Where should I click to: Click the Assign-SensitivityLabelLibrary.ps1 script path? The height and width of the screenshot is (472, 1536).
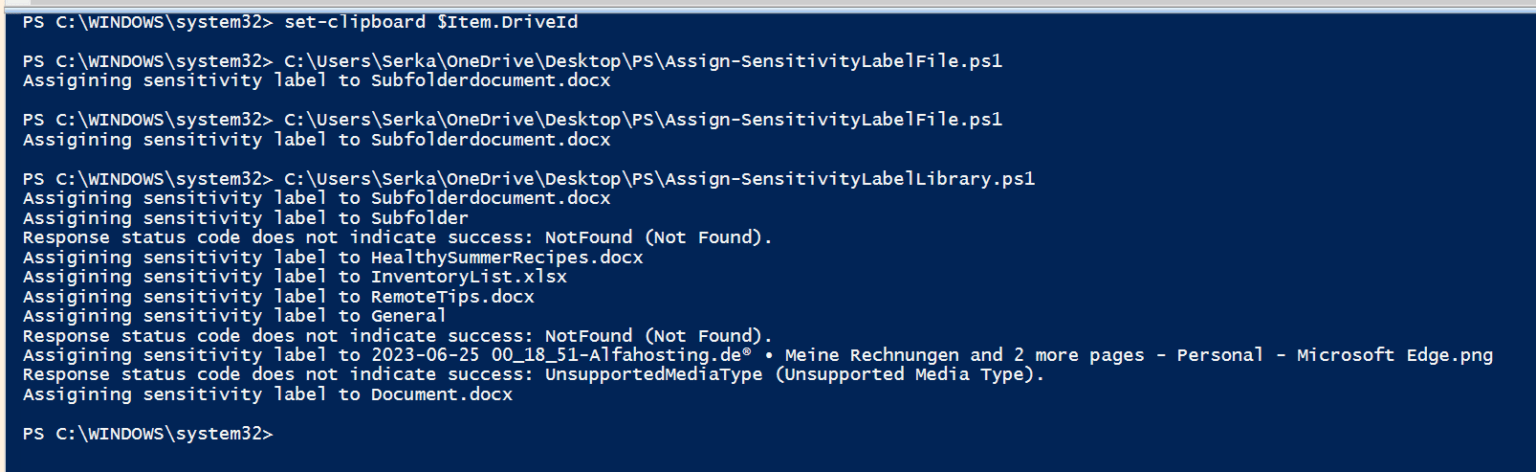coord(660,179)
